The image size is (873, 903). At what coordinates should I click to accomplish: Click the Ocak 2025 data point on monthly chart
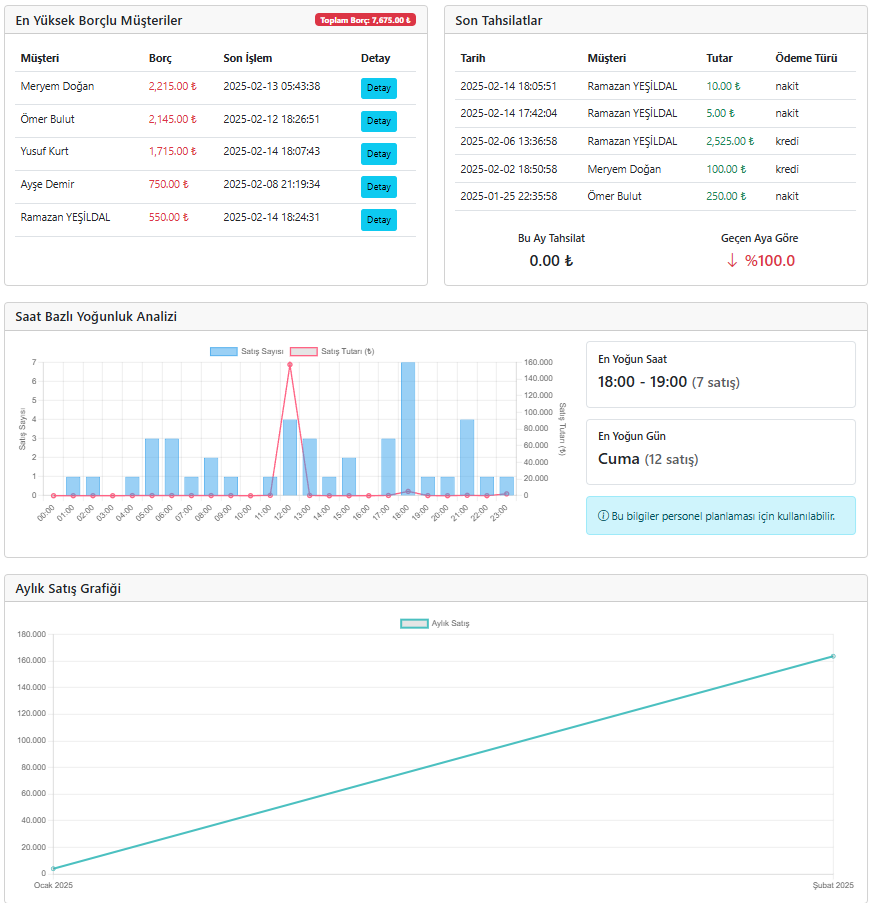pos(53,868)
